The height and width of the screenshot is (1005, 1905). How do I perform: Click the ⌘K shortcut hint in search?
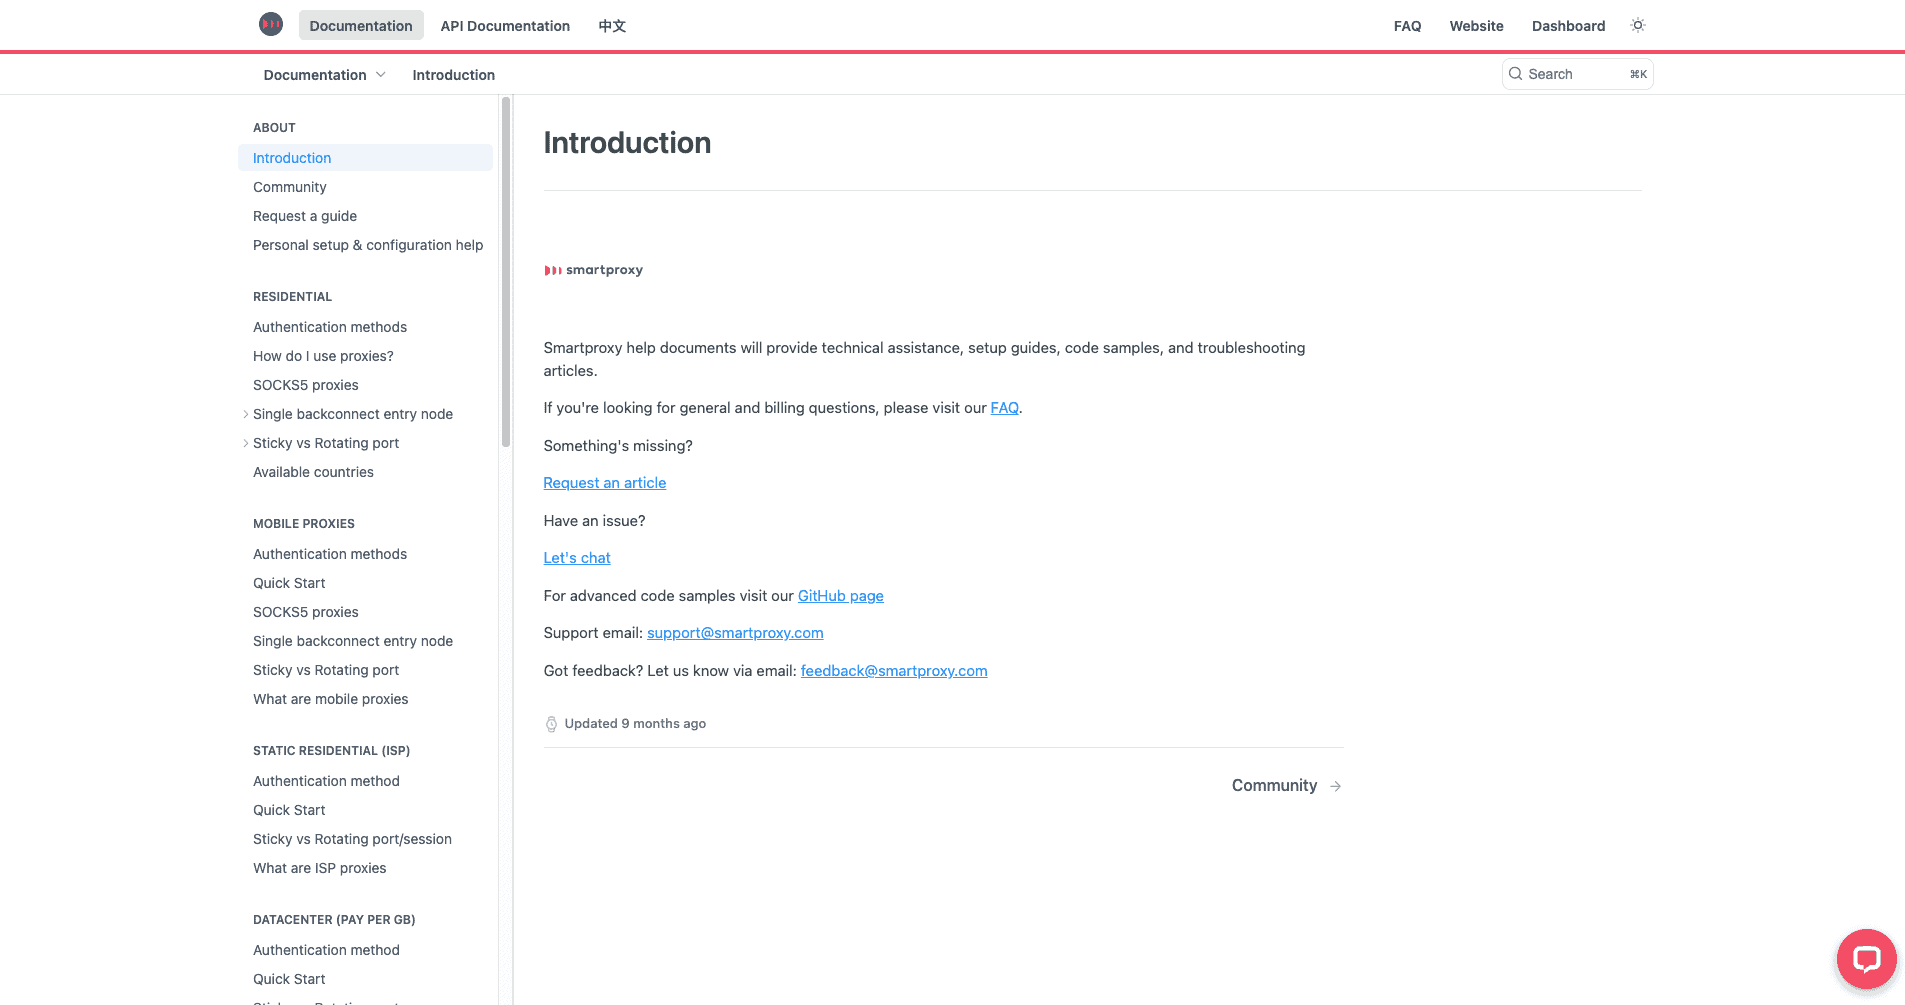tap(1638, 74)
